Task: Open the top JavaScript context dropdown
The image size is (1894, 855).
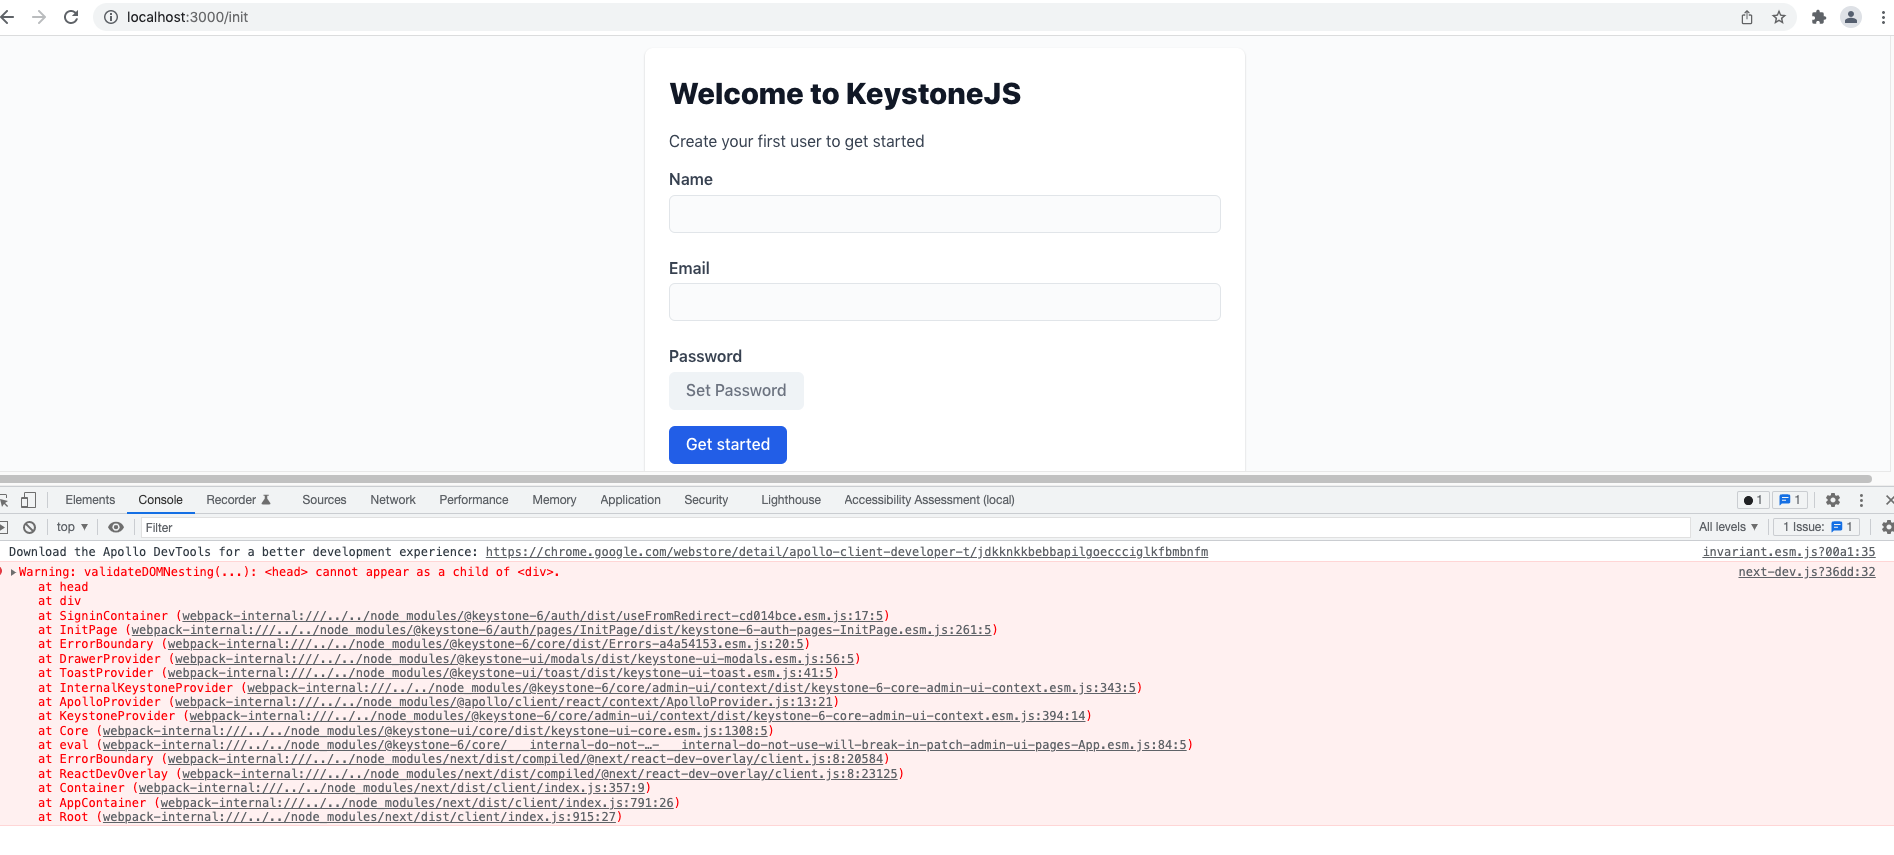Action: tap(72, 527)
